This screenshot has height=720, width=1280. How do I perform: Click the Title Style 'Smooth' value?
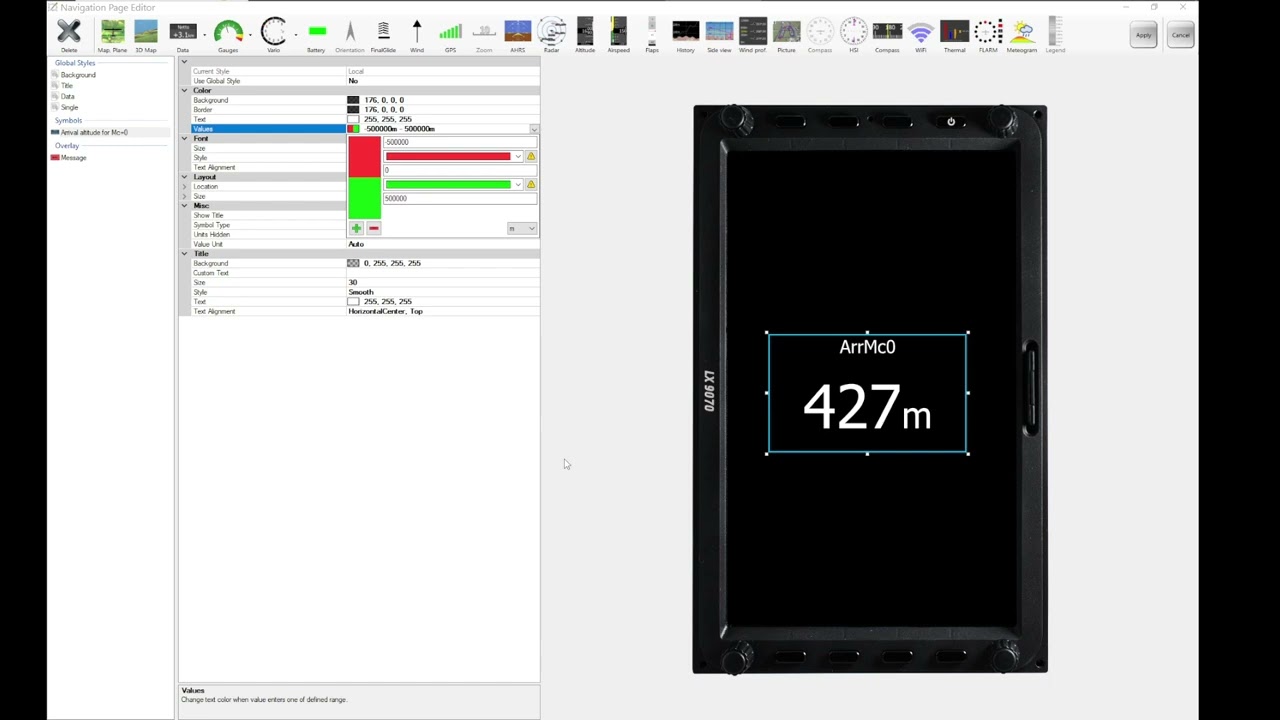tap(360, 292)
